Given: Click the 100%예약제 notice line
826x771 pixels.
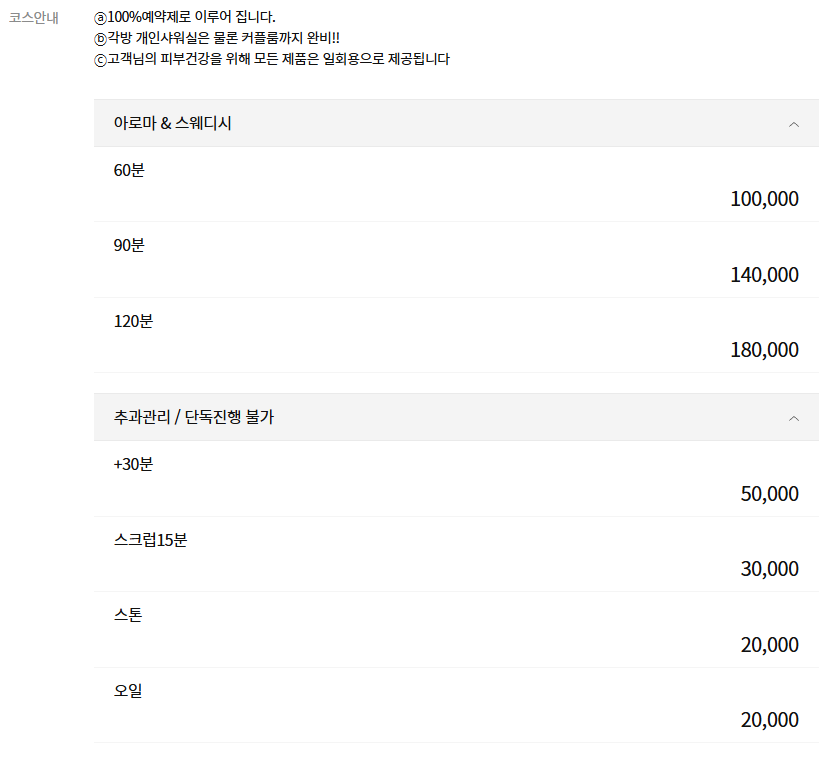Looking at the screenshot, I should [184, 17].
